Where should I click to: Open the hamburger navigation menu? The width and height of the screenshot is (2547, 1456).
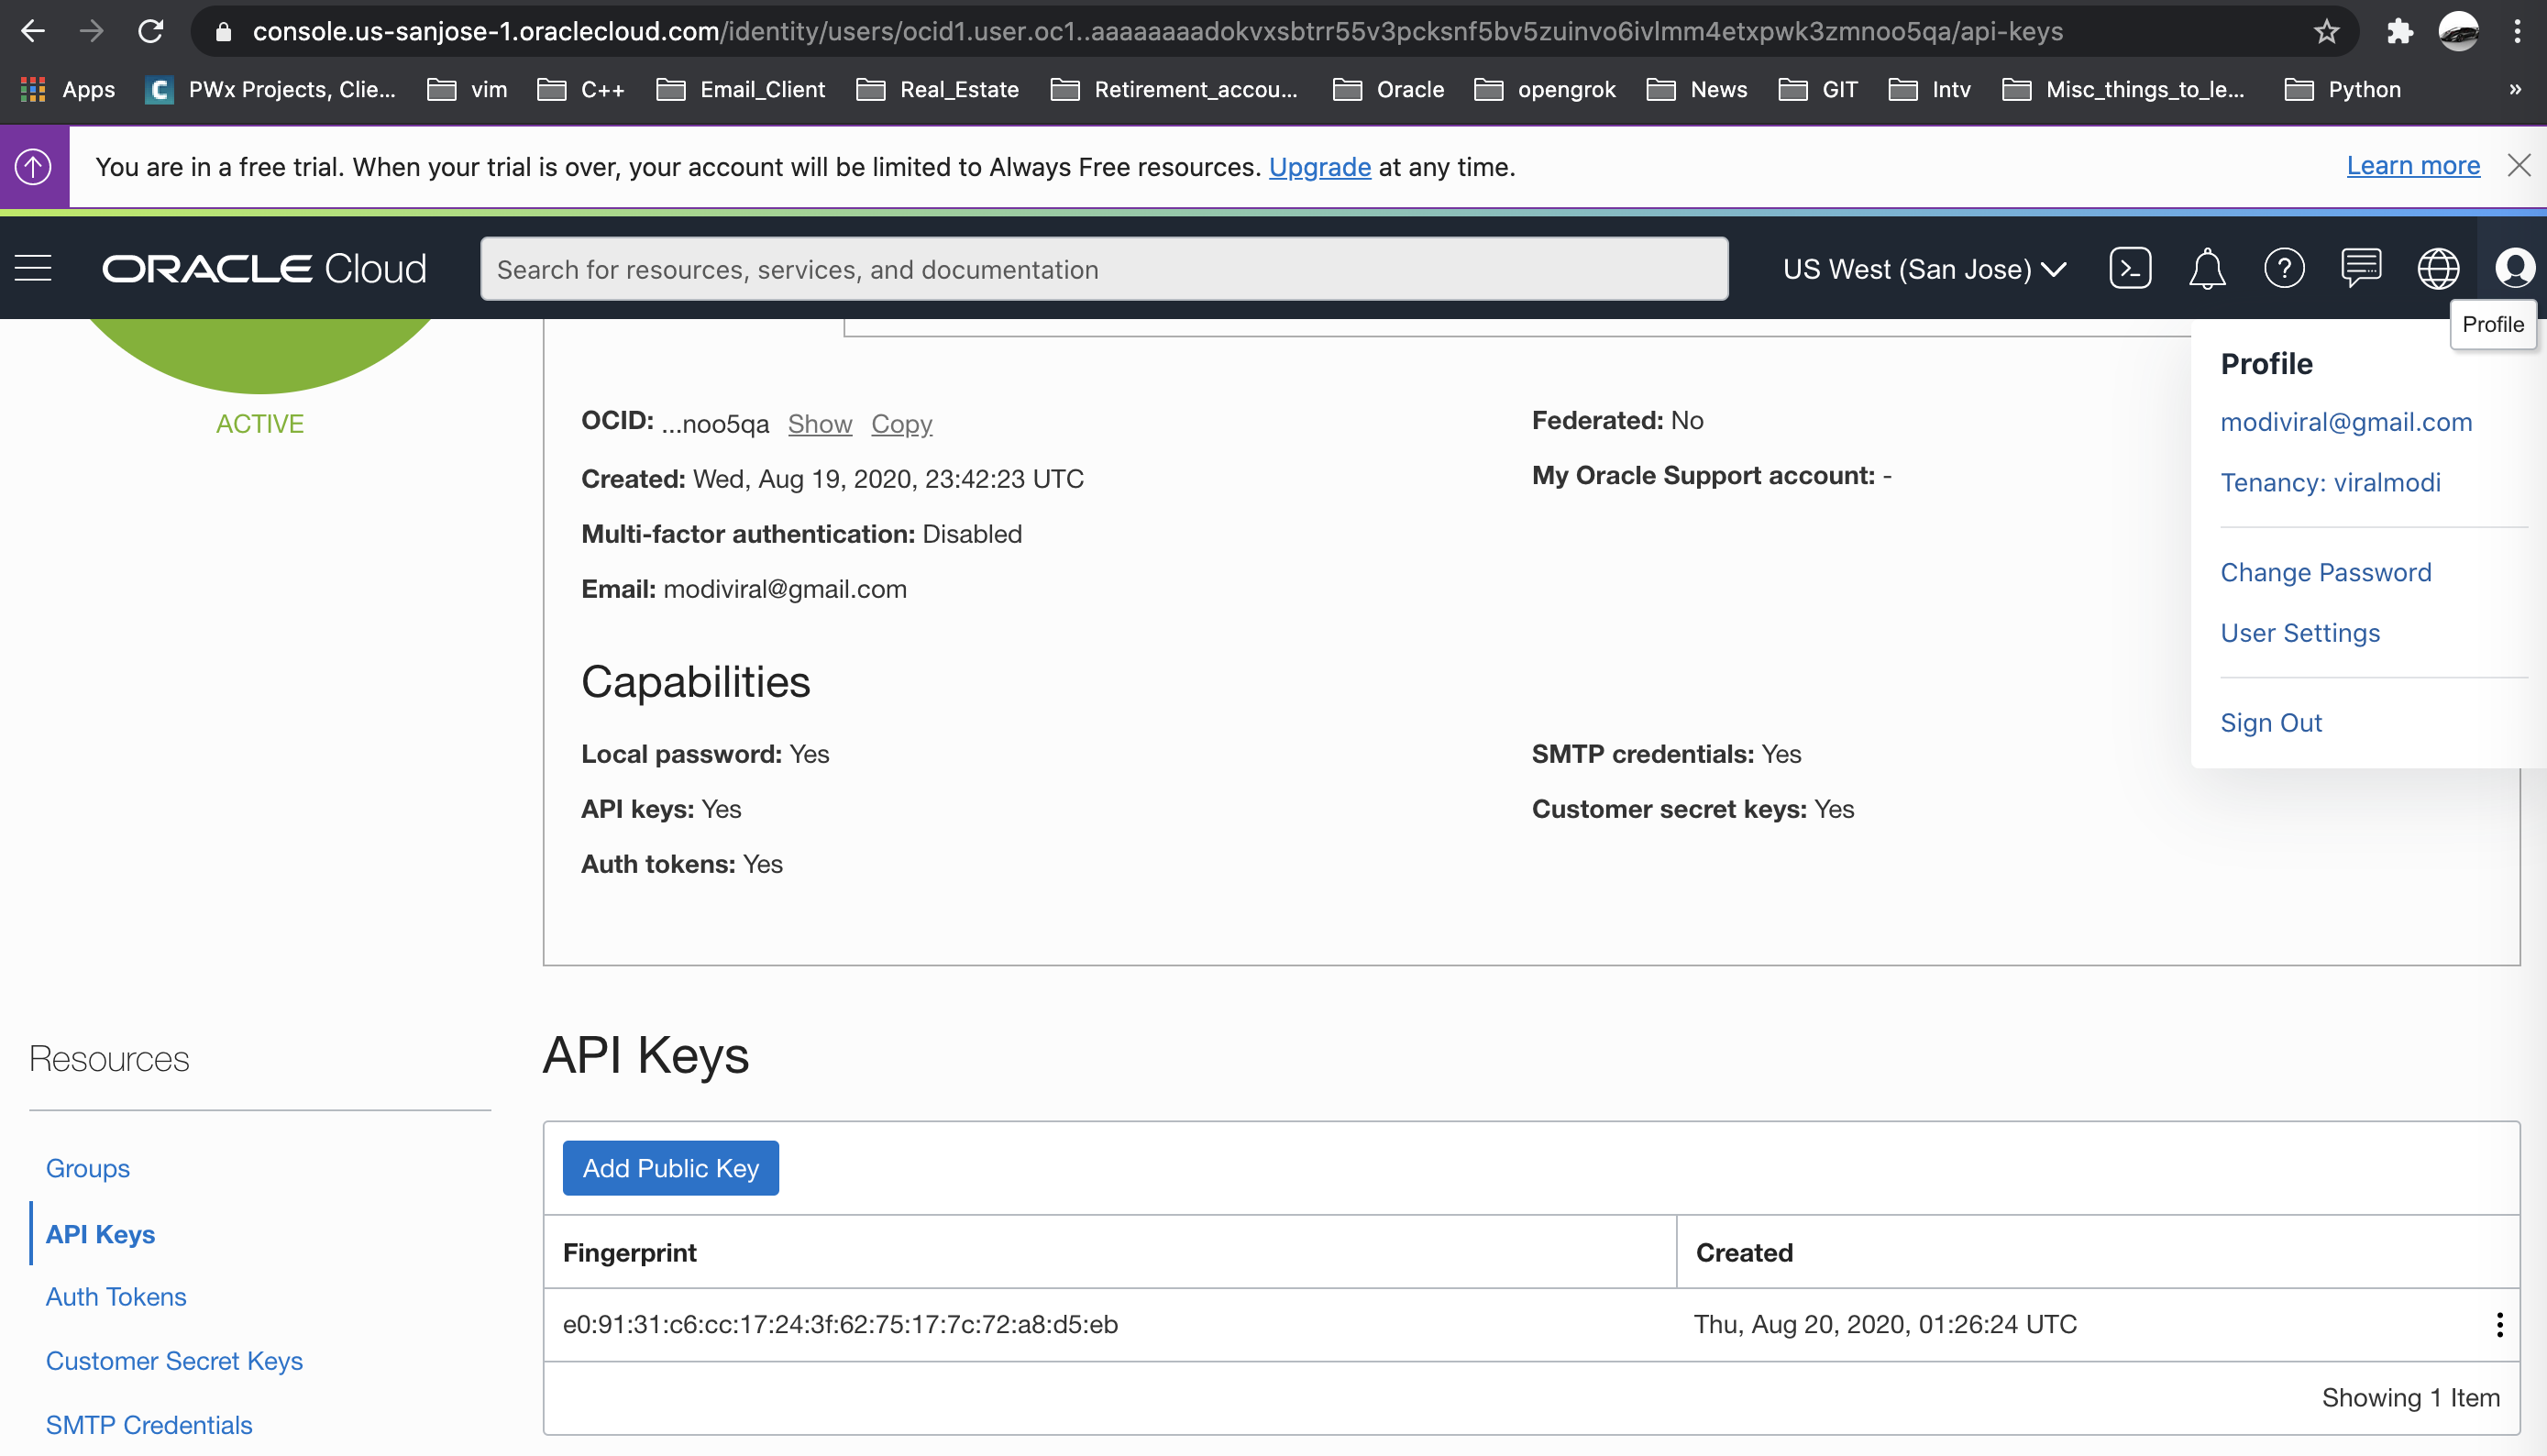point(33,268)
